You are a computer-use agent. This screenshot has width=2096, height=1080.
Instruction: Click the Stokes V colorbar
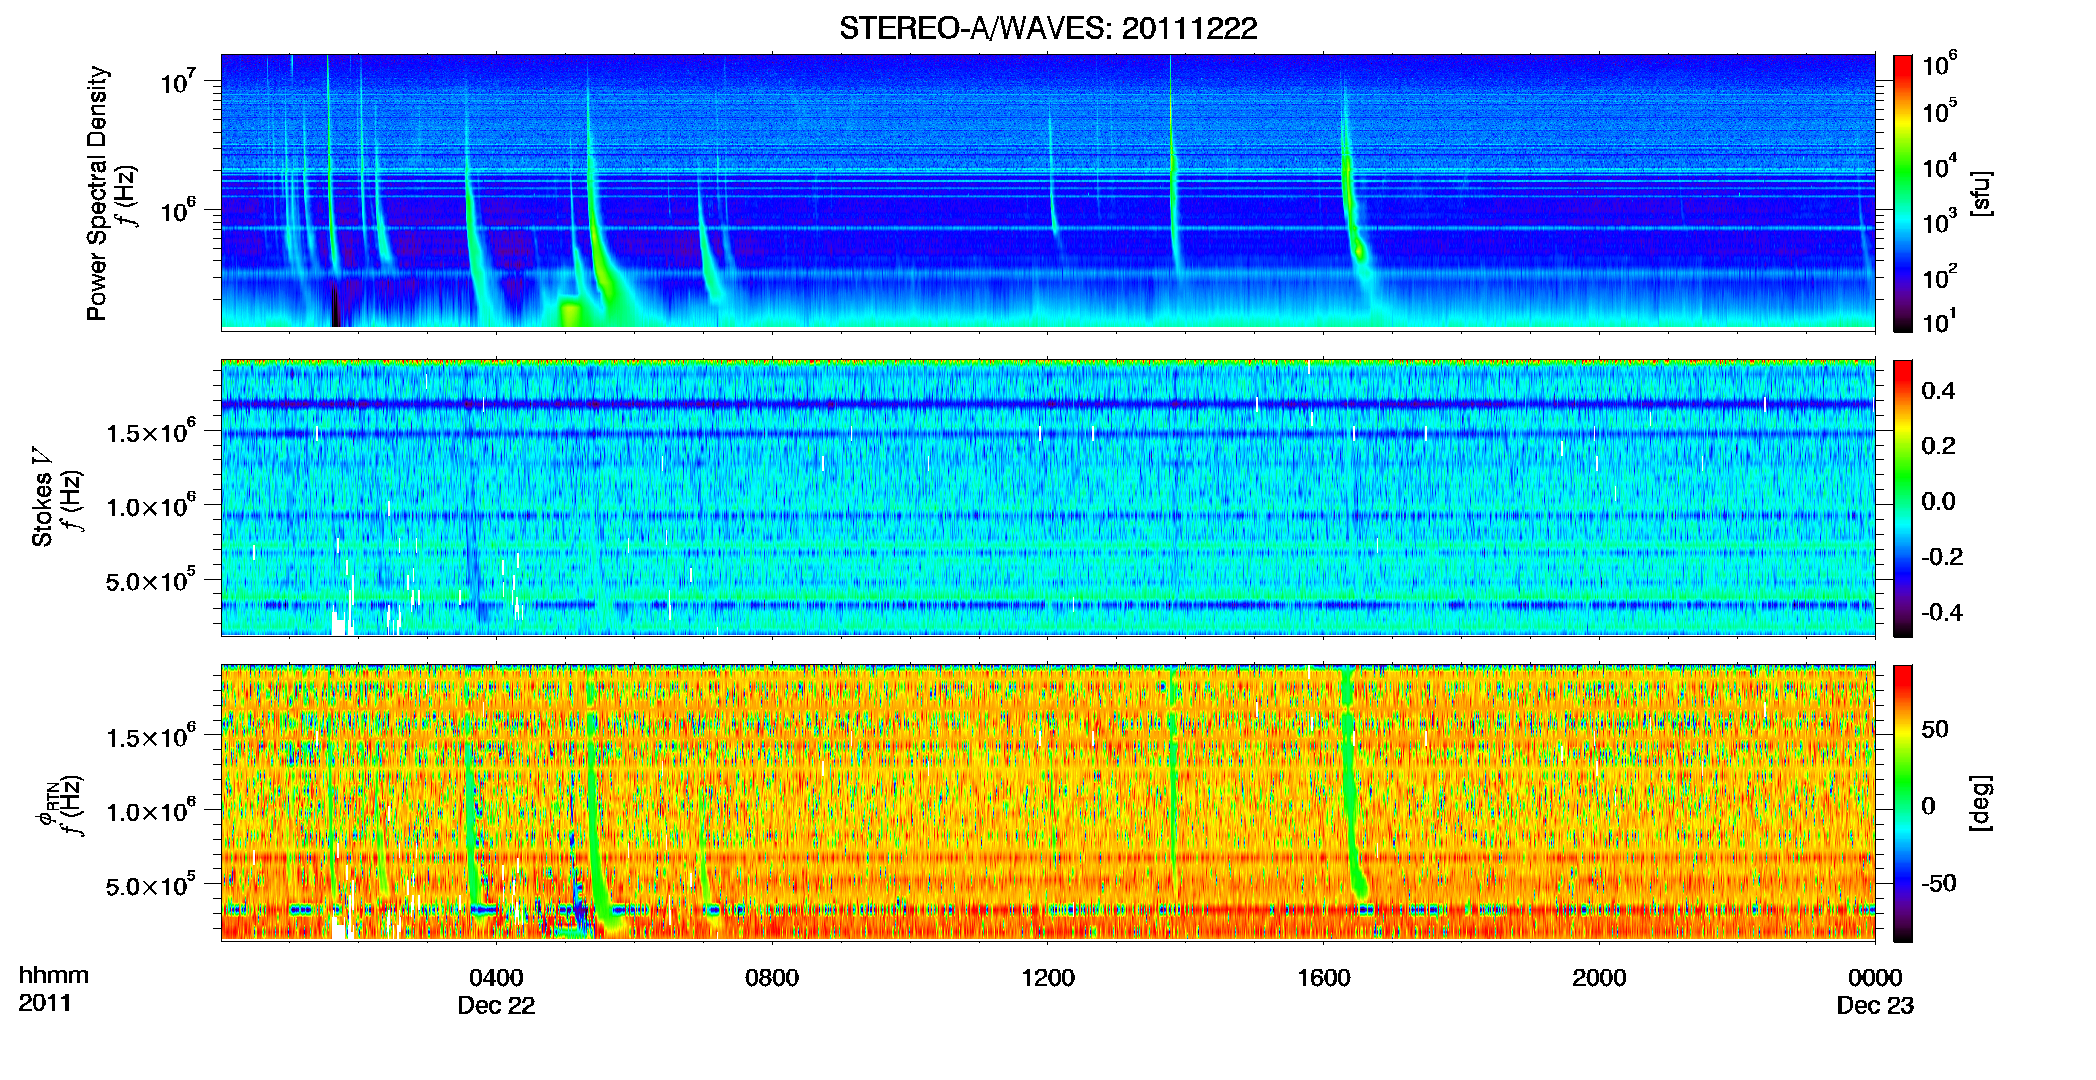pyautogui.click(x=1902, y=498)
